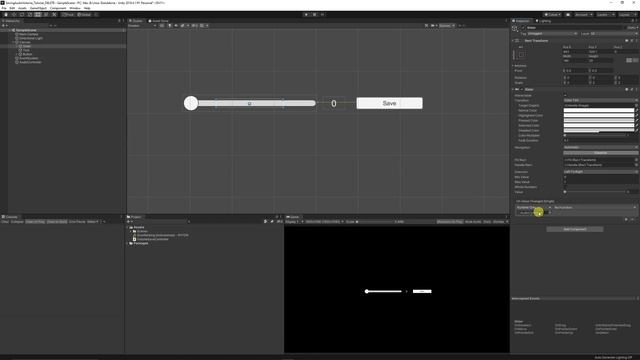640x360 pixels.
Task: Open the Account dropdown button
Action: pyautogui.click(x=584, y=15)
